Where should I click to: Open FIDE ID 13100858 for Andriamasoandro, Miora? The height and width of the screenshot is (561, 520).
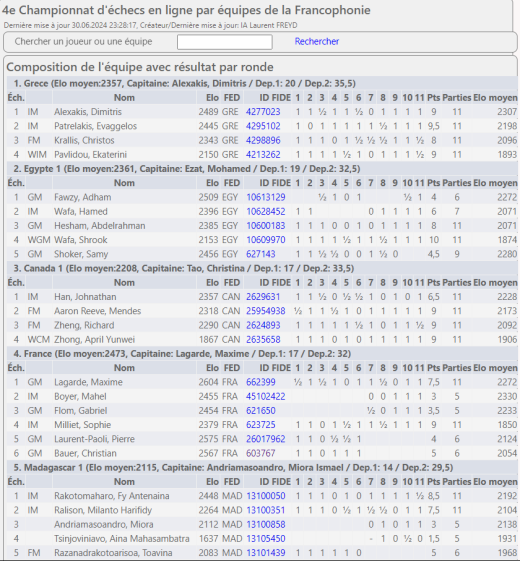pos(266,525)
